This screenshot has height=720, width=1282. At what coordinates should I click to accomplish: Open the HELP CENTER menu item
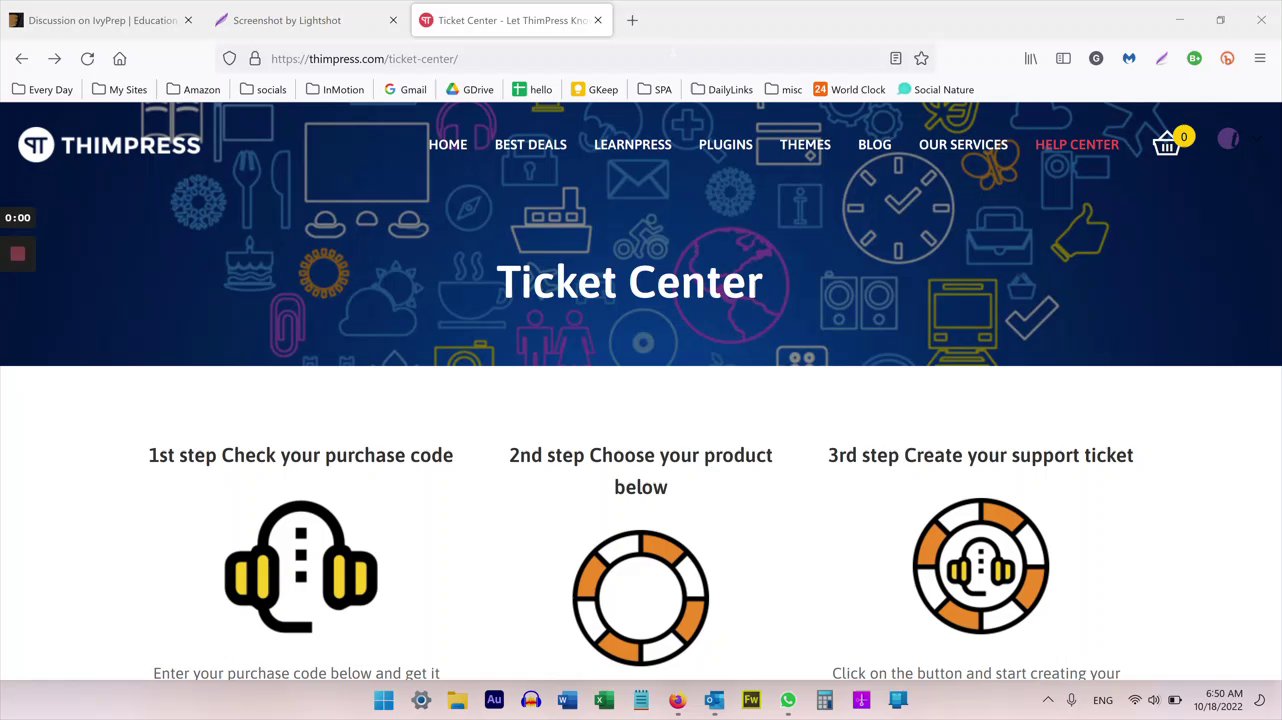click(x=1077, y=145)
